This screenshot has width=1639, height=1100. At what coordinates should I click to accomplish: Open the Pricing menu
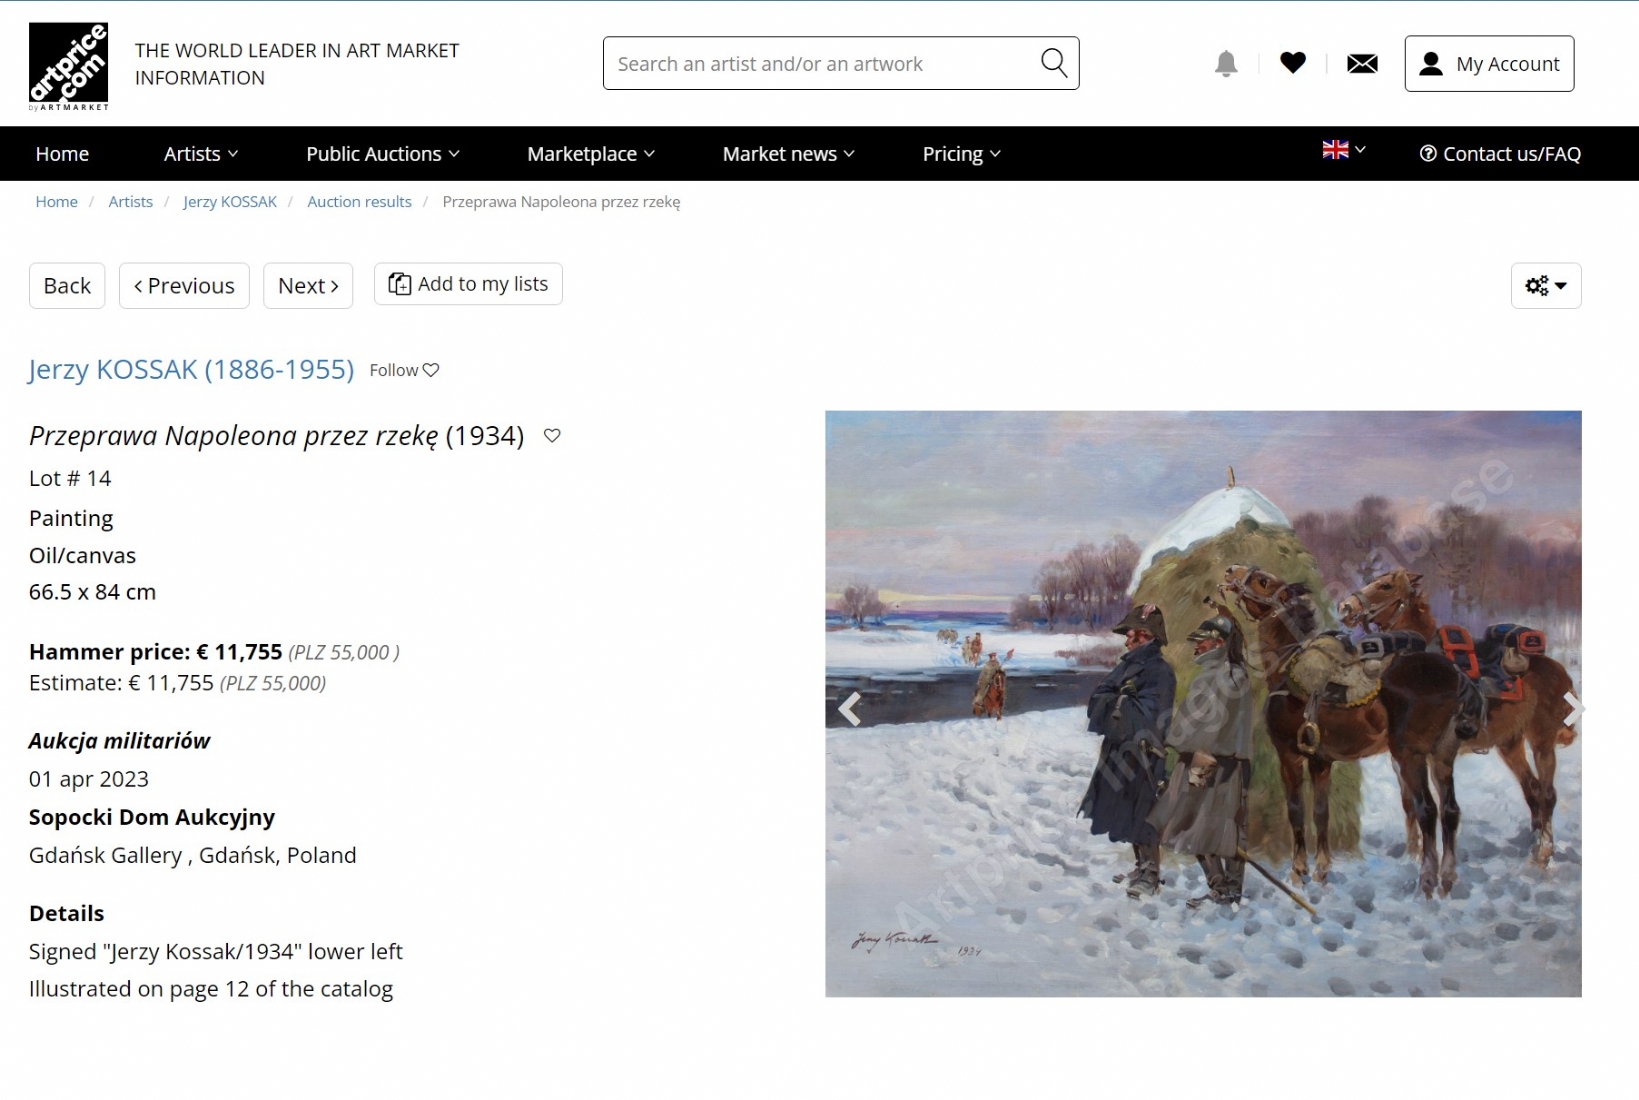961,154
